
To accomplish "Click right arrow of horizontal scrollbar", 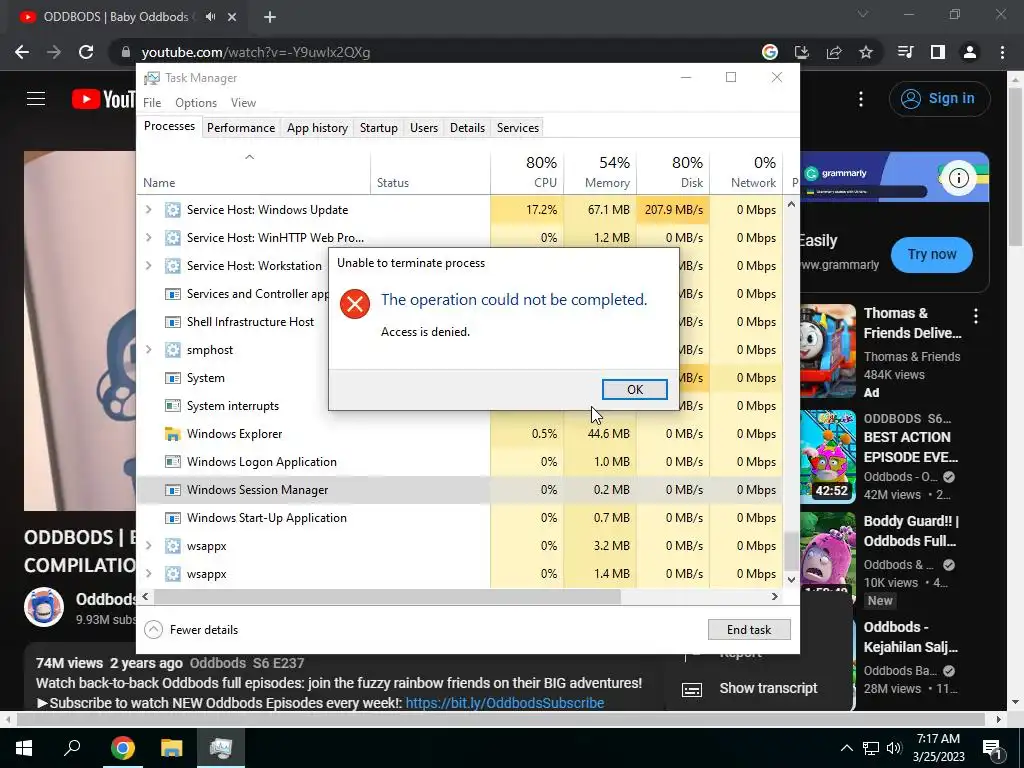I will click(x=775, y=596).
